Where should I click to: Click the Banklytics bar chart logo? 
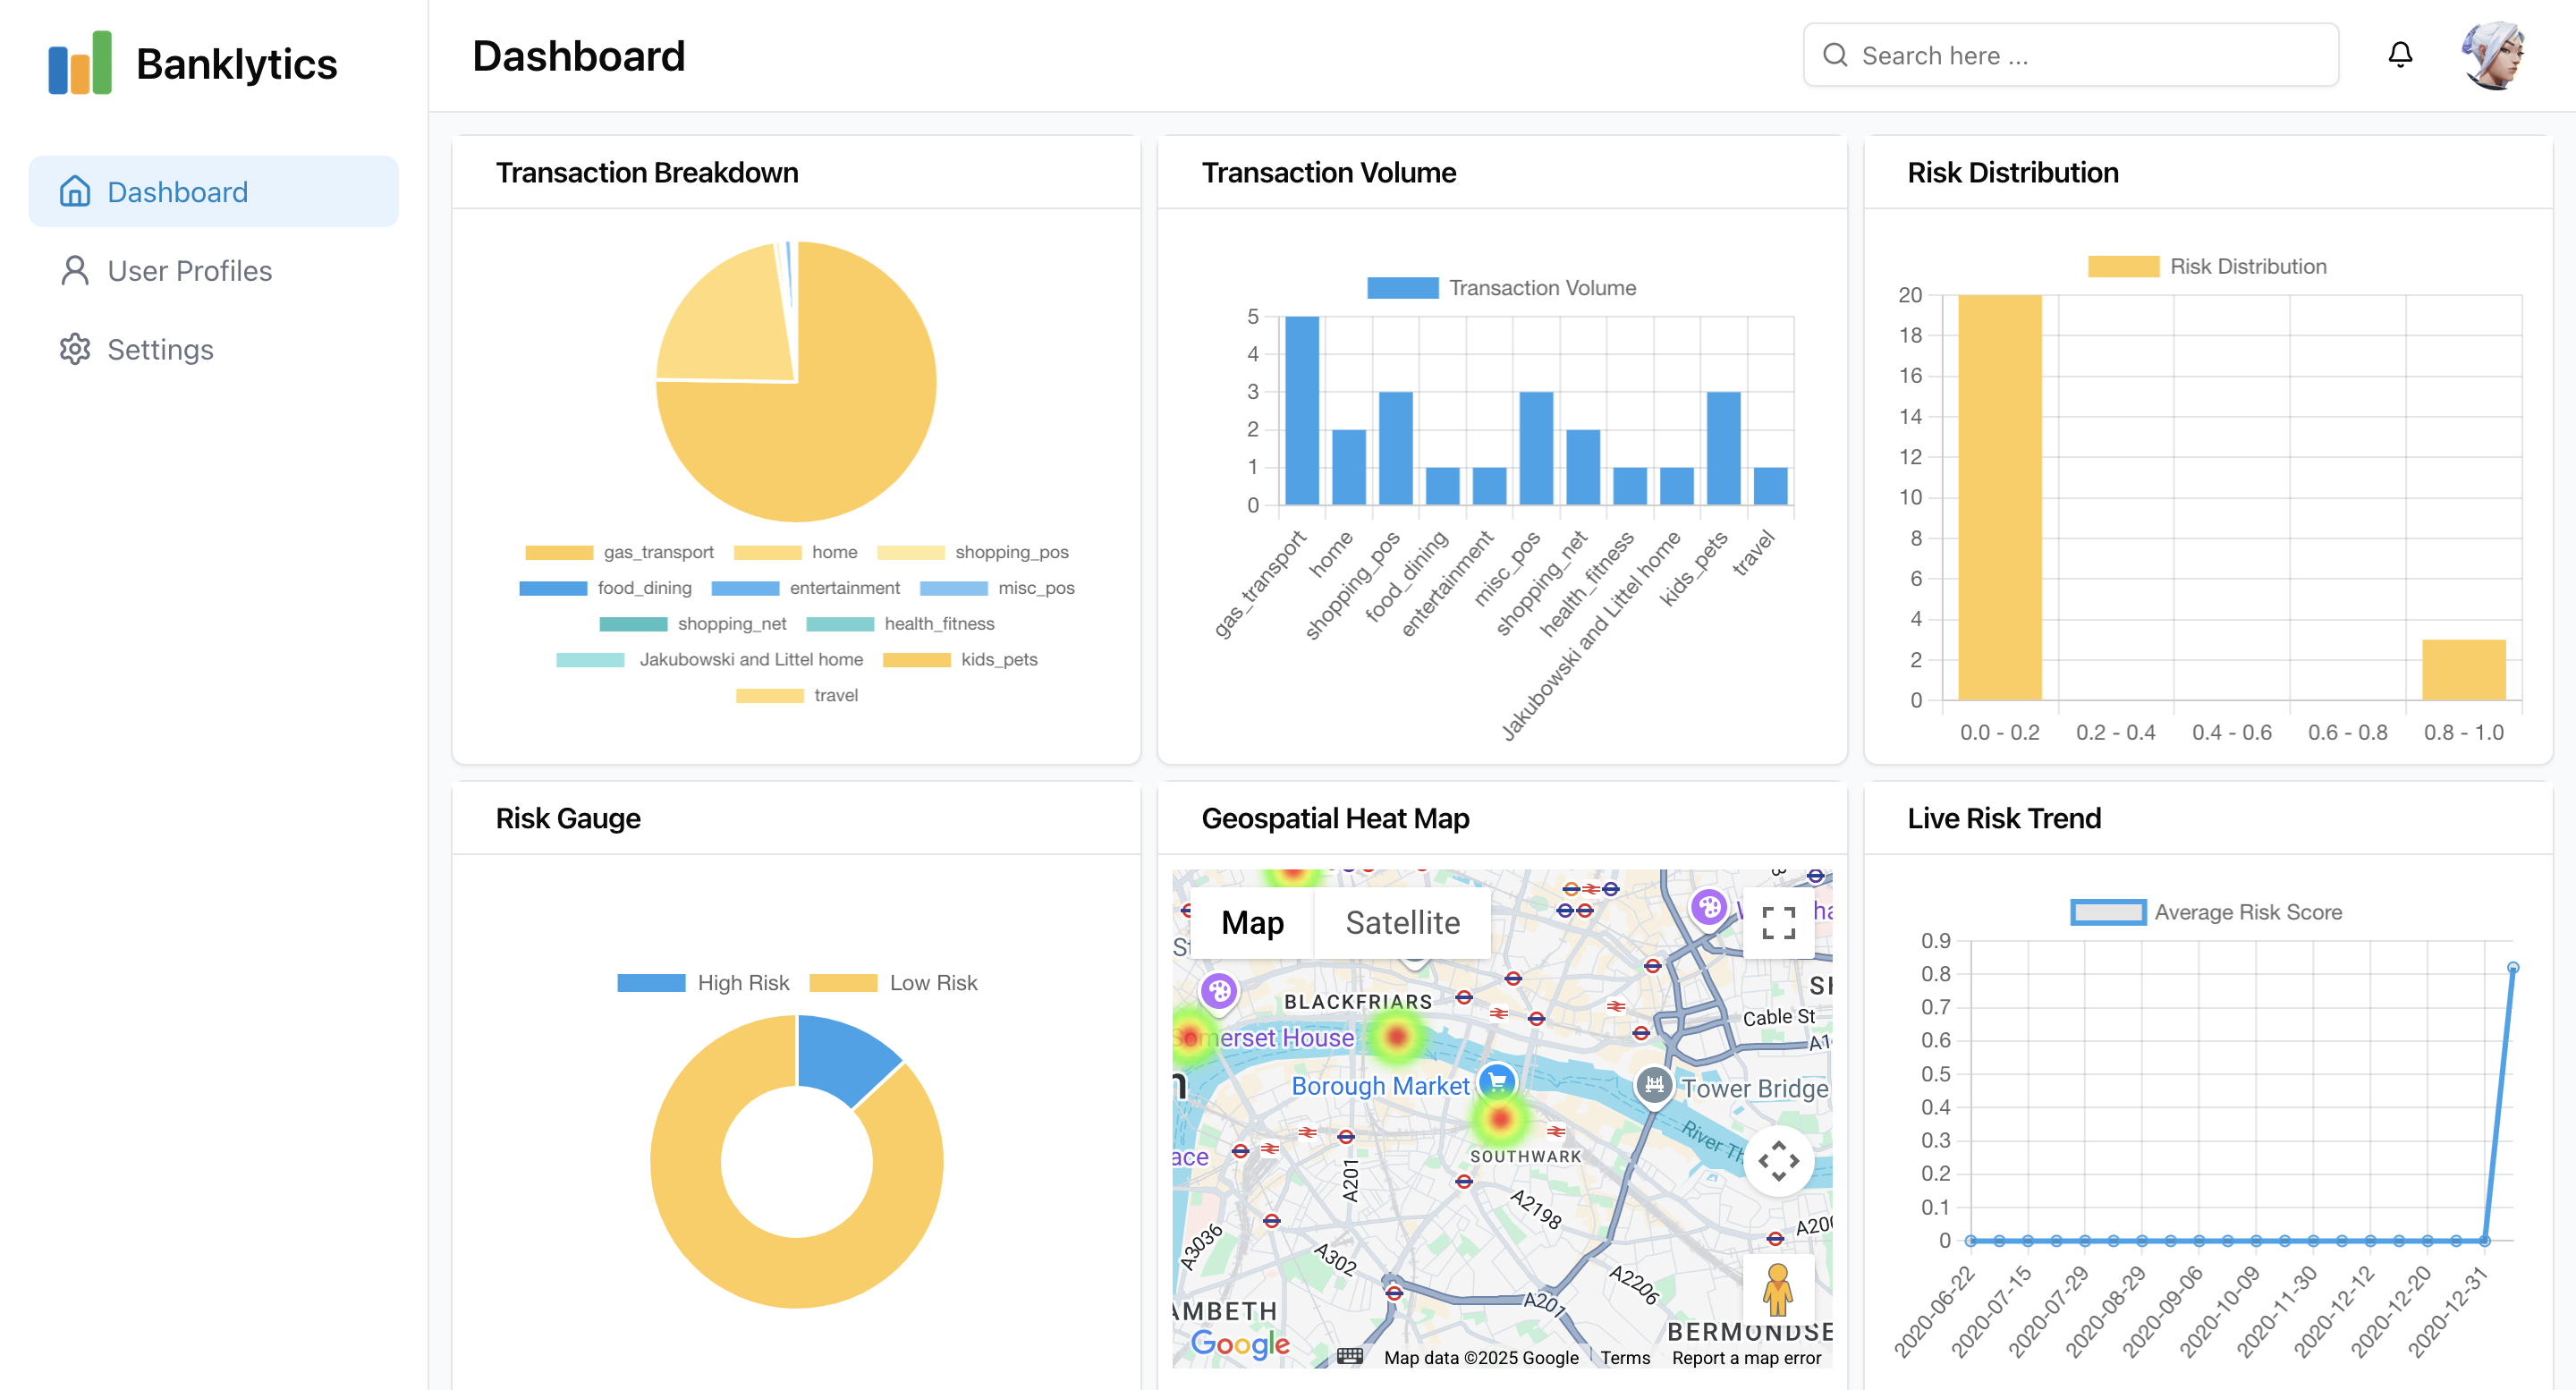[x=80, y=63]
